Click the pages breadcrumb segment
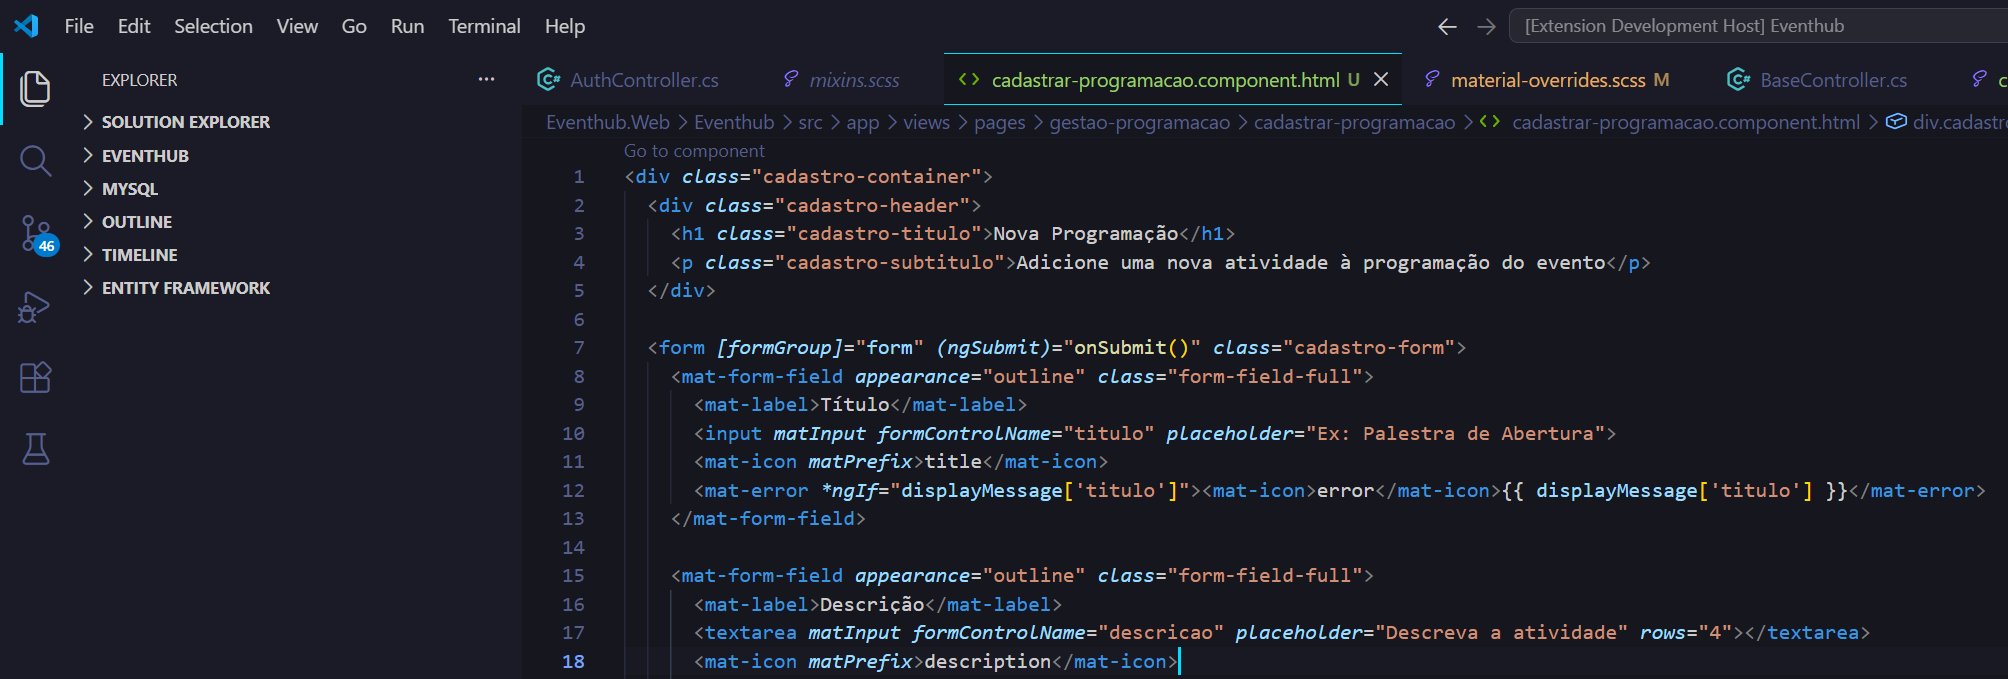The width and height of the screenshot is (2008, 679). [1000, 122]
